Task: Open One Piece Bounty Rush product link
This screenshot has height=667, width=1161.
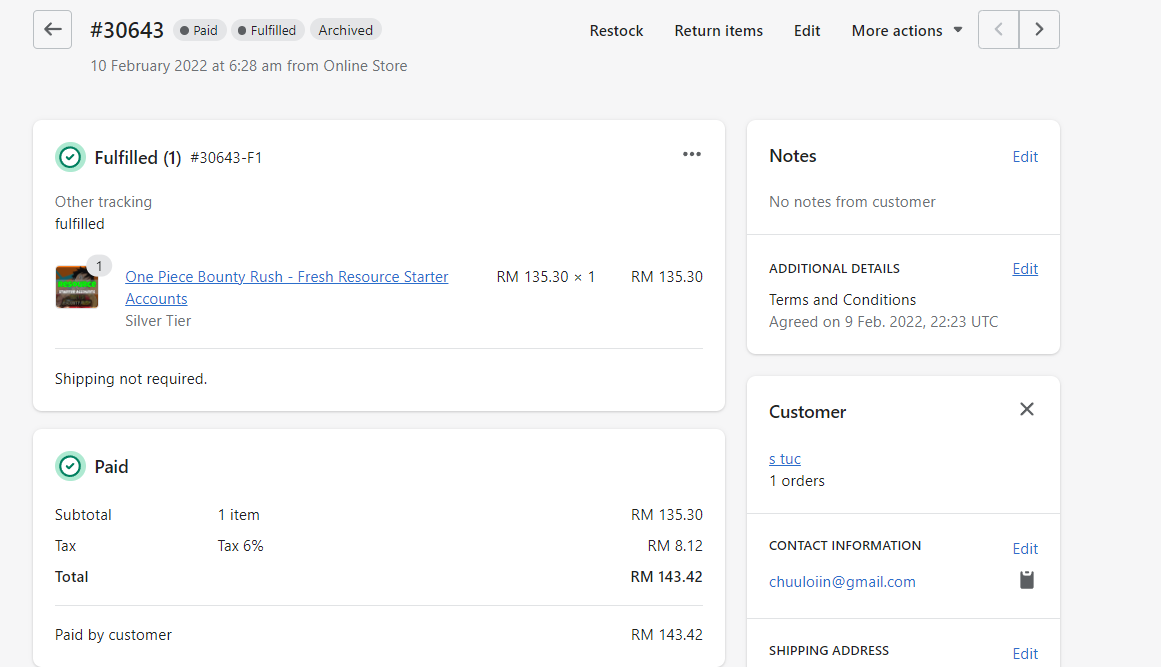Action: pos(287,287)
